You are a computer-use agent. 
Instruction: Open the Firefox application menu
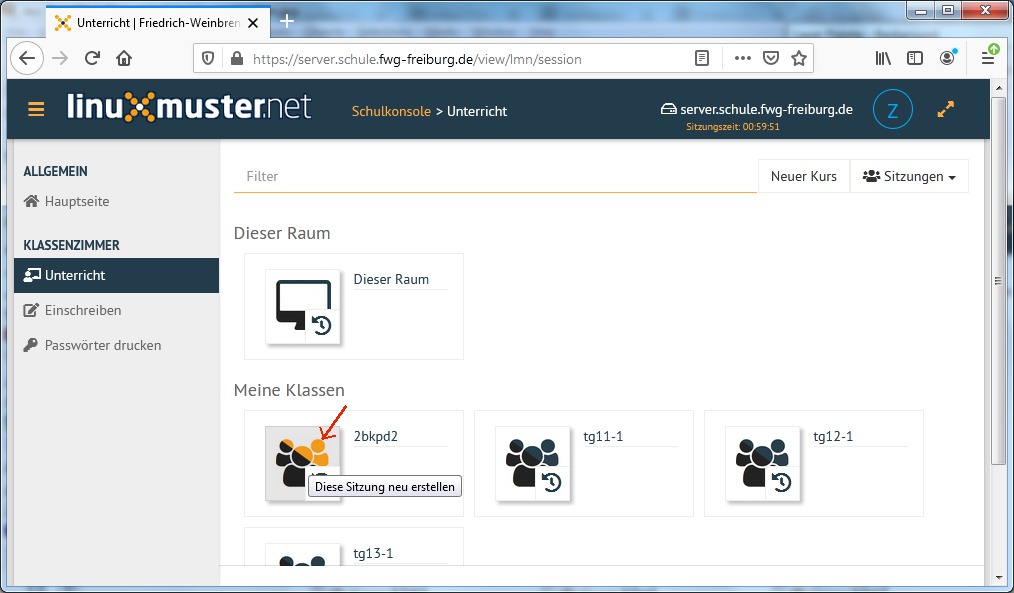coord(987,59)
